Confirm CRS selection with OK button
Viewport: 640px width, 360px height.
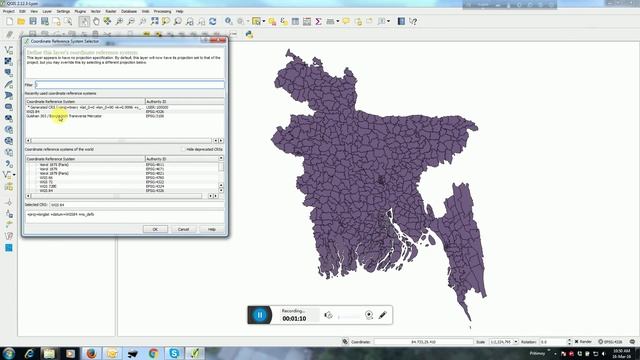click(155, 229)
